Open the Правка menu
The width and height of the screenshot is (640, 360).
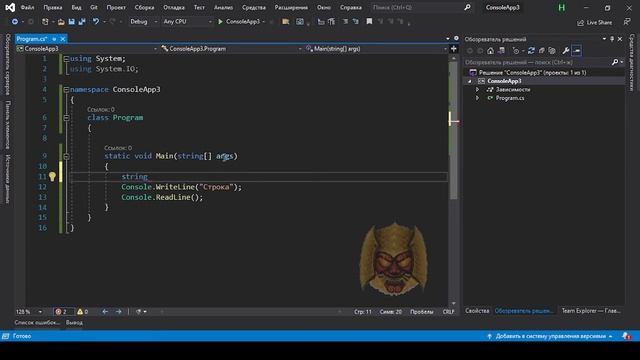tap(53, 7)
